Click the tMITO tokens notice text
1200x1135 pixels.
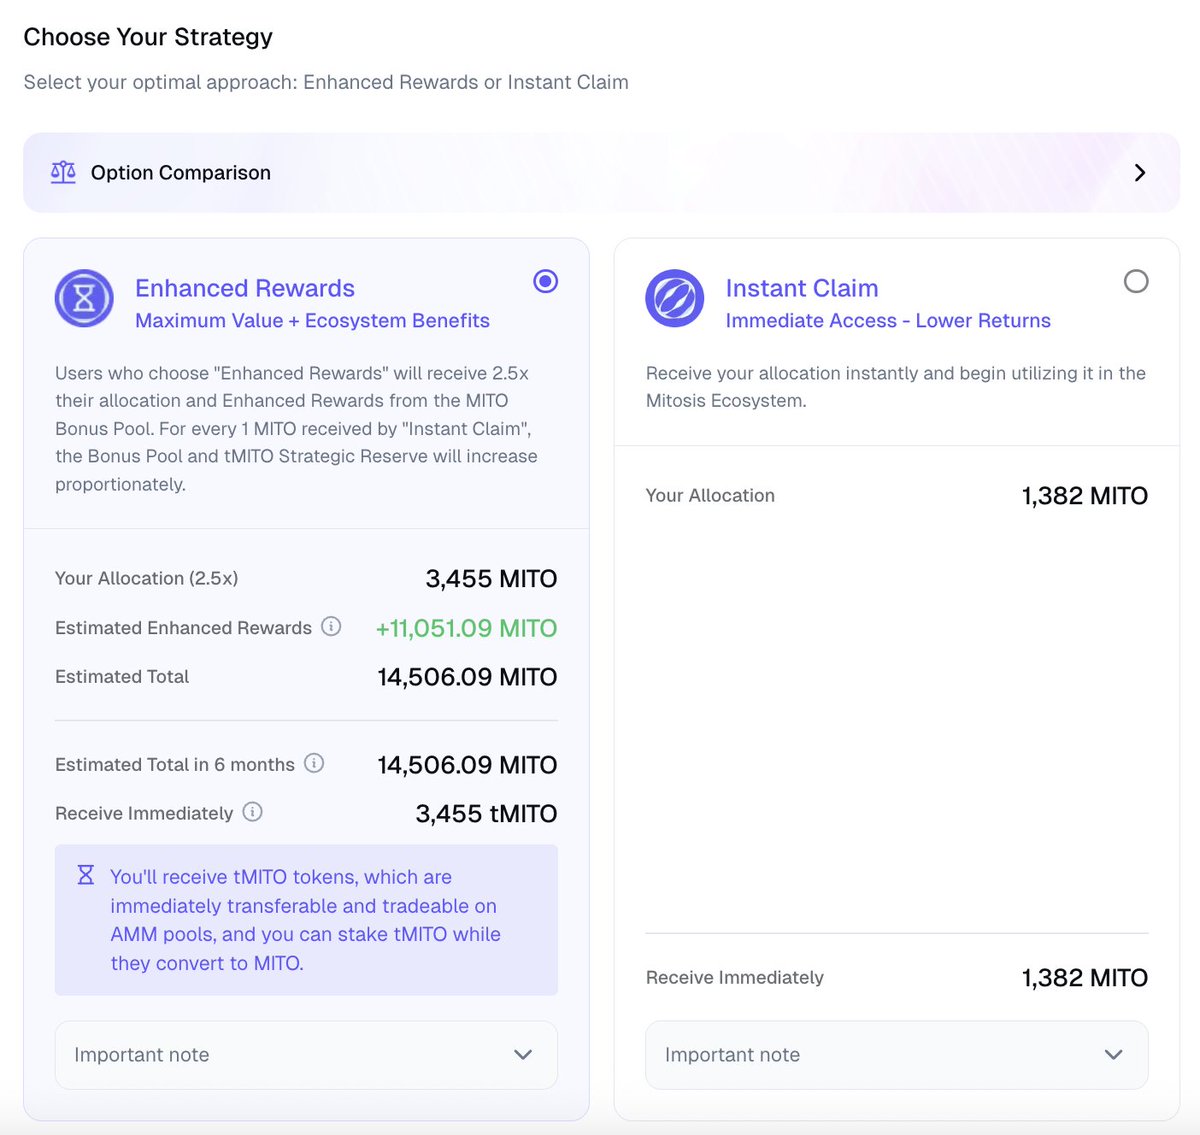point(306,920)
